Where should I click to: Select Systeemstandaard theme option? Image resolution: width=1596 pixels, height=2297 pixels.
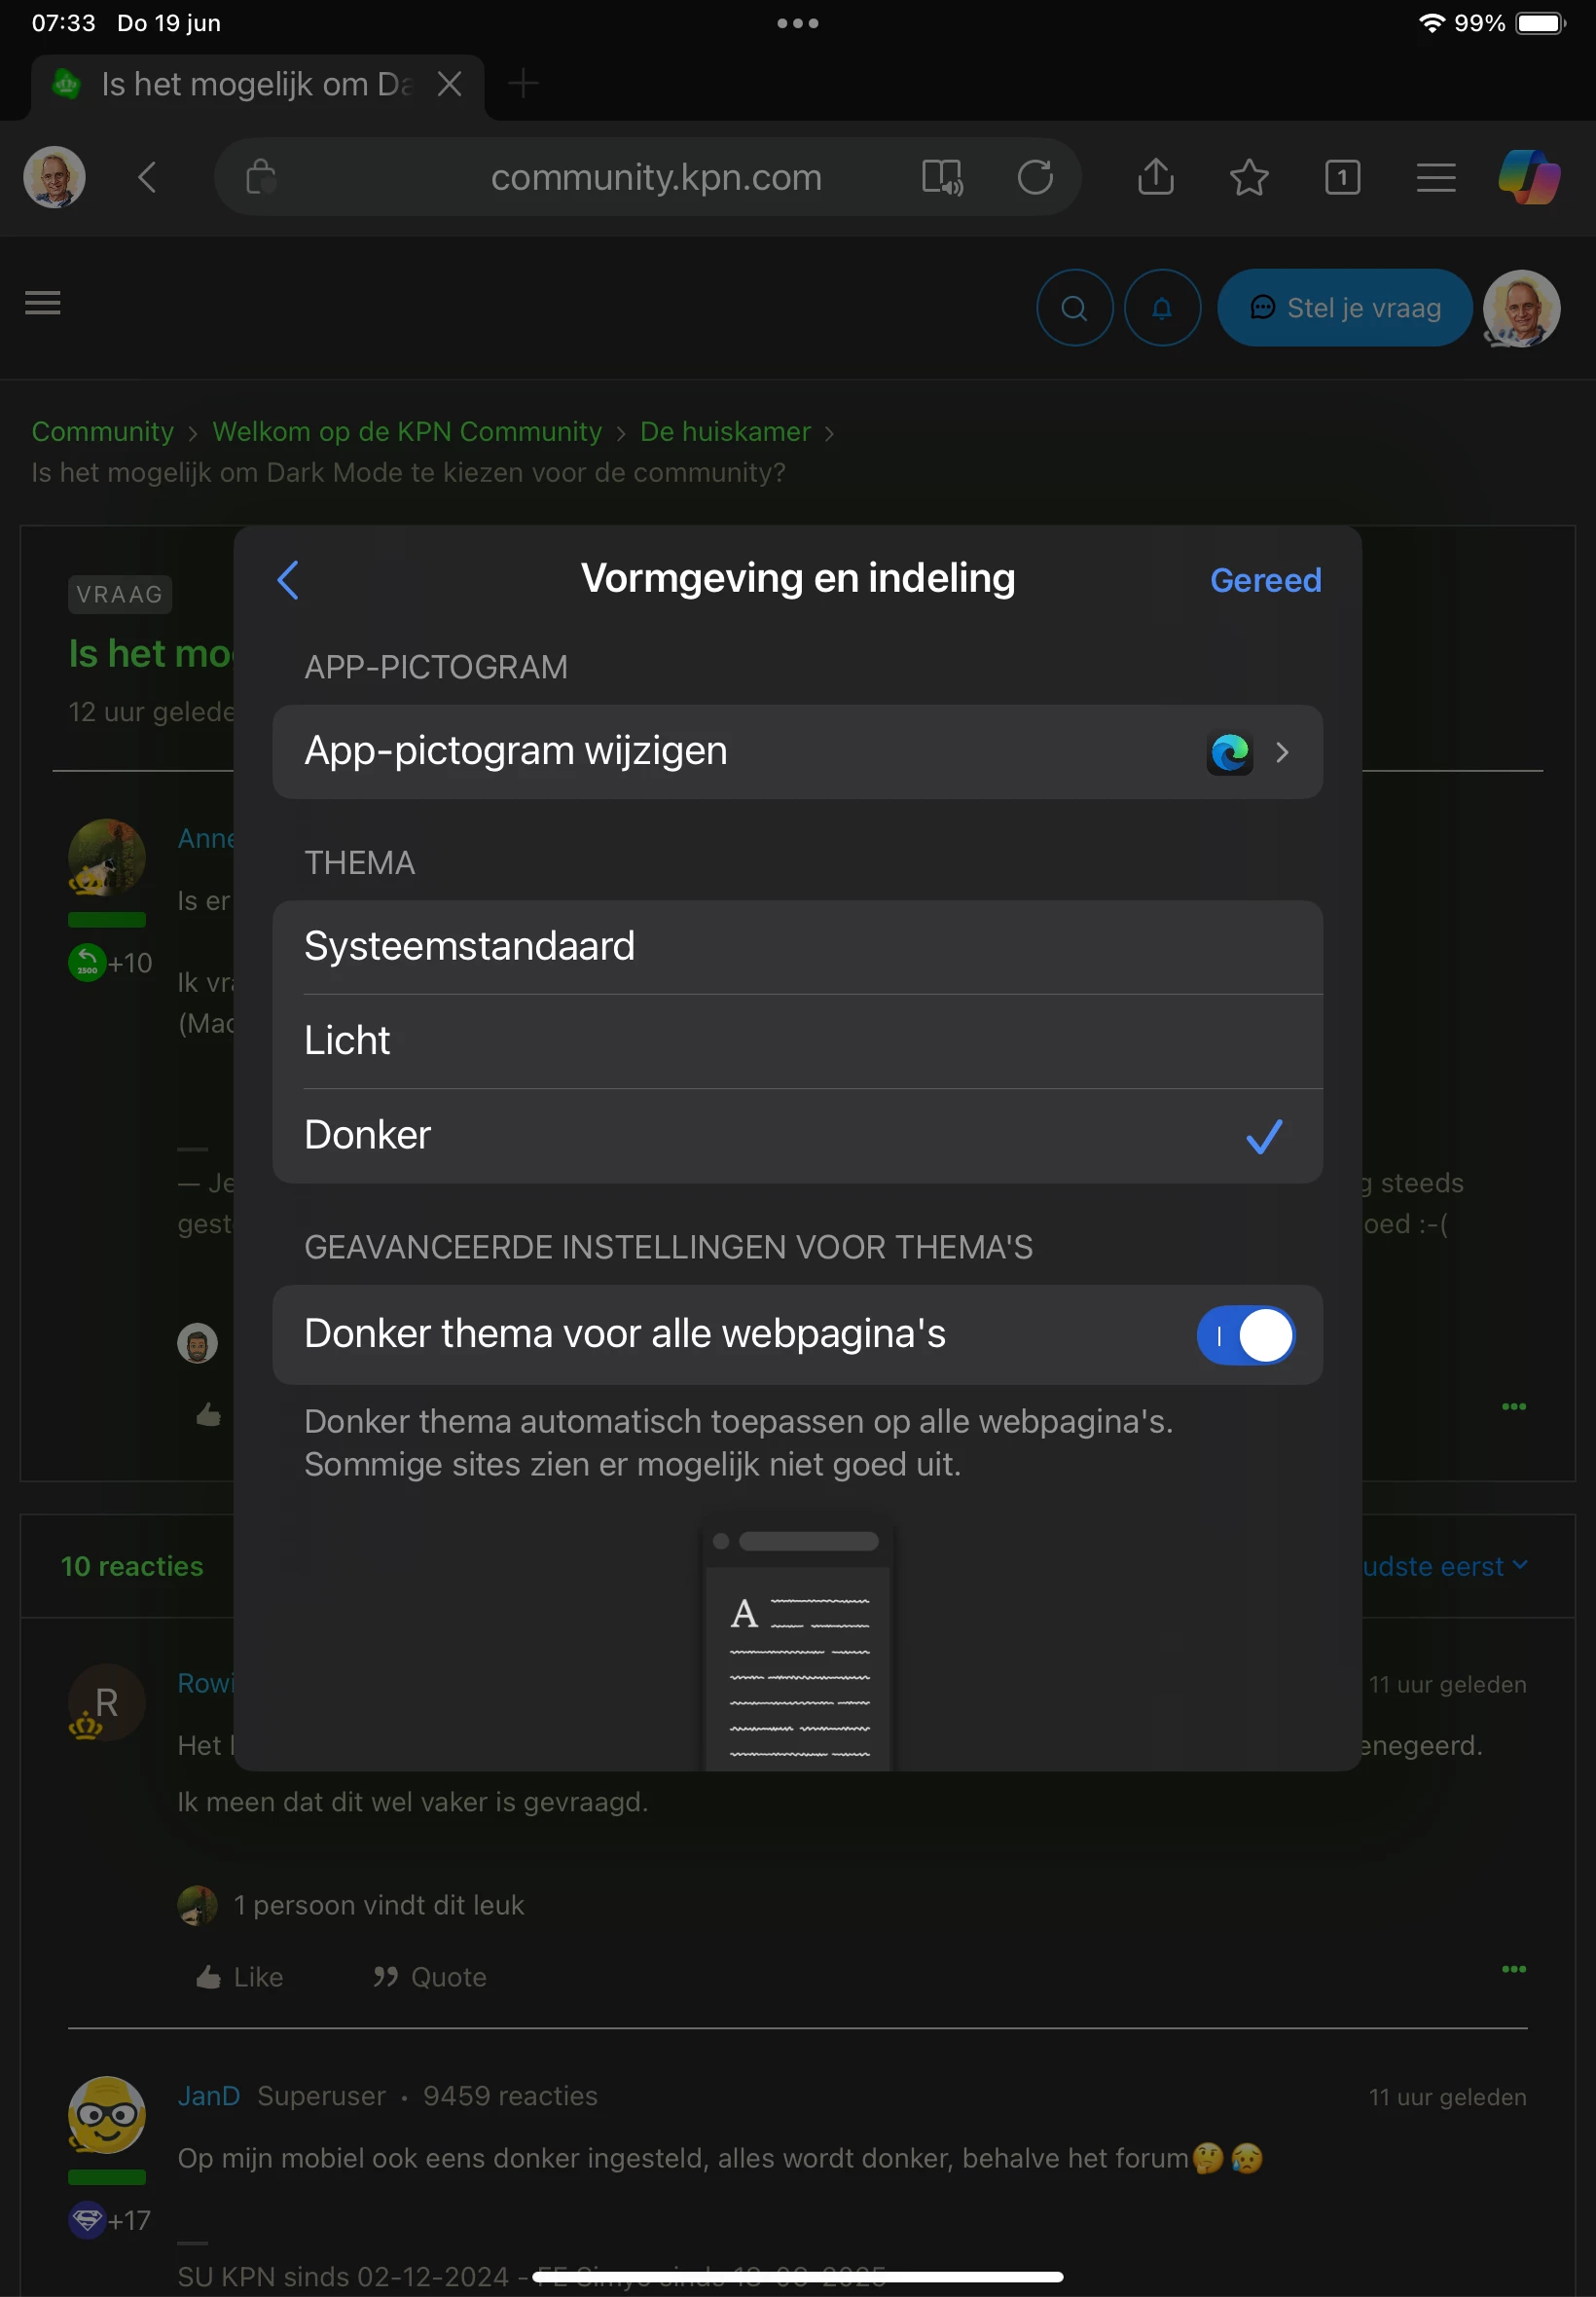pyautogui.click(x=797, y=946)
